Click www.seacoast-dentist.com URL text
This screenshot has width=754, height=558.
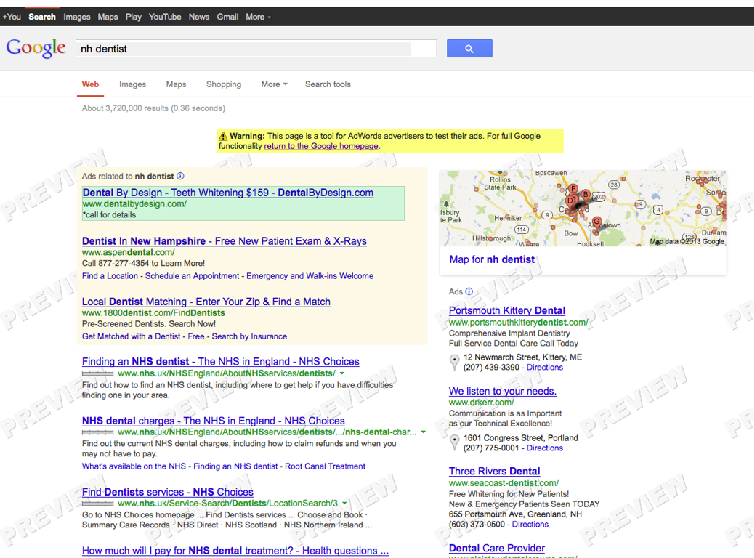click(504, 483)
